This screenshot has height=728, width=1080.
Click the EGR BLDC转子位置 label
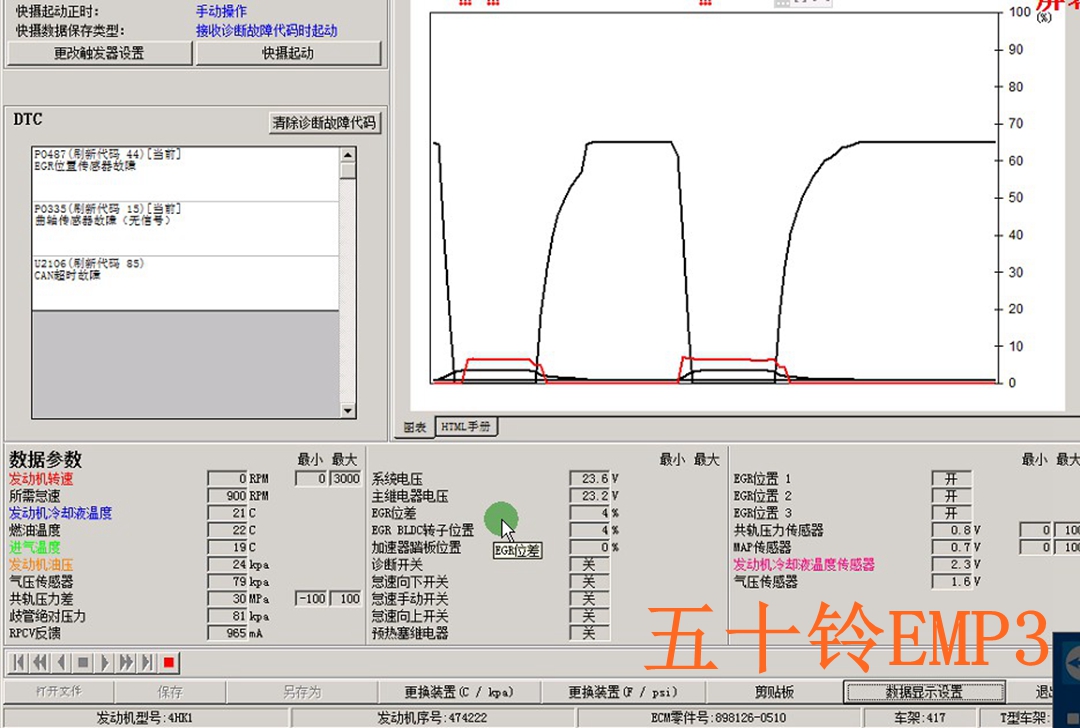[x=423, y=530]
